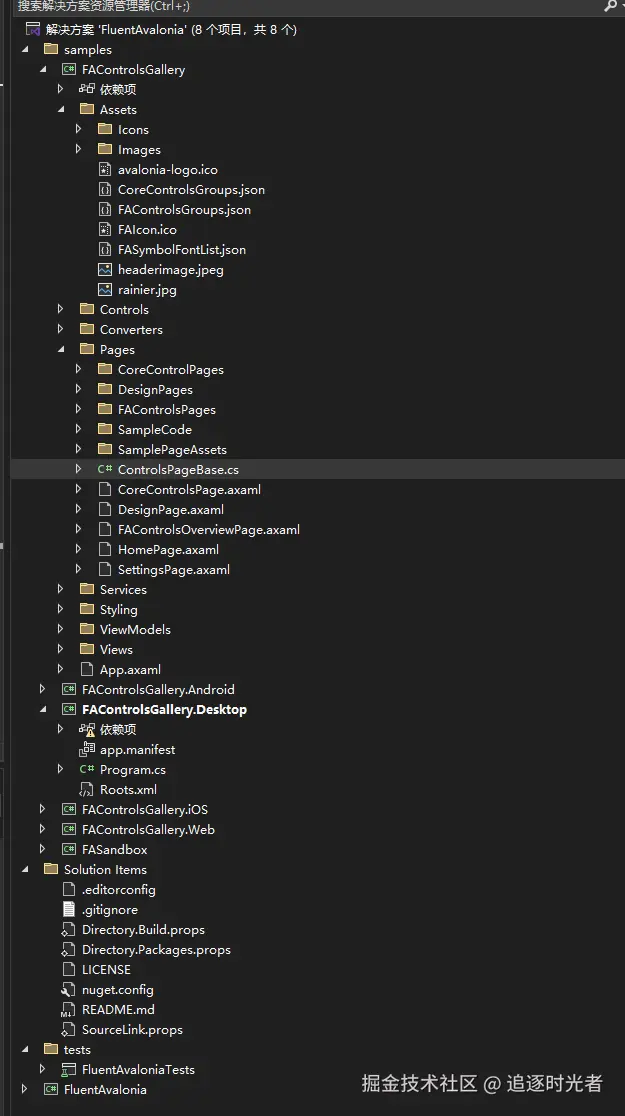Click the .gitignore file icon

tap(69, 910)
